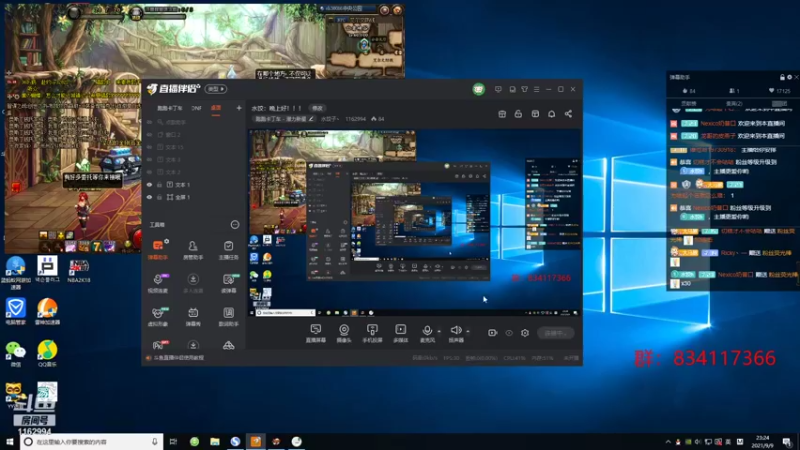Screen dimensions: 800x450
Task: Open the WeChat desktop icon
Action: [15, 353]
